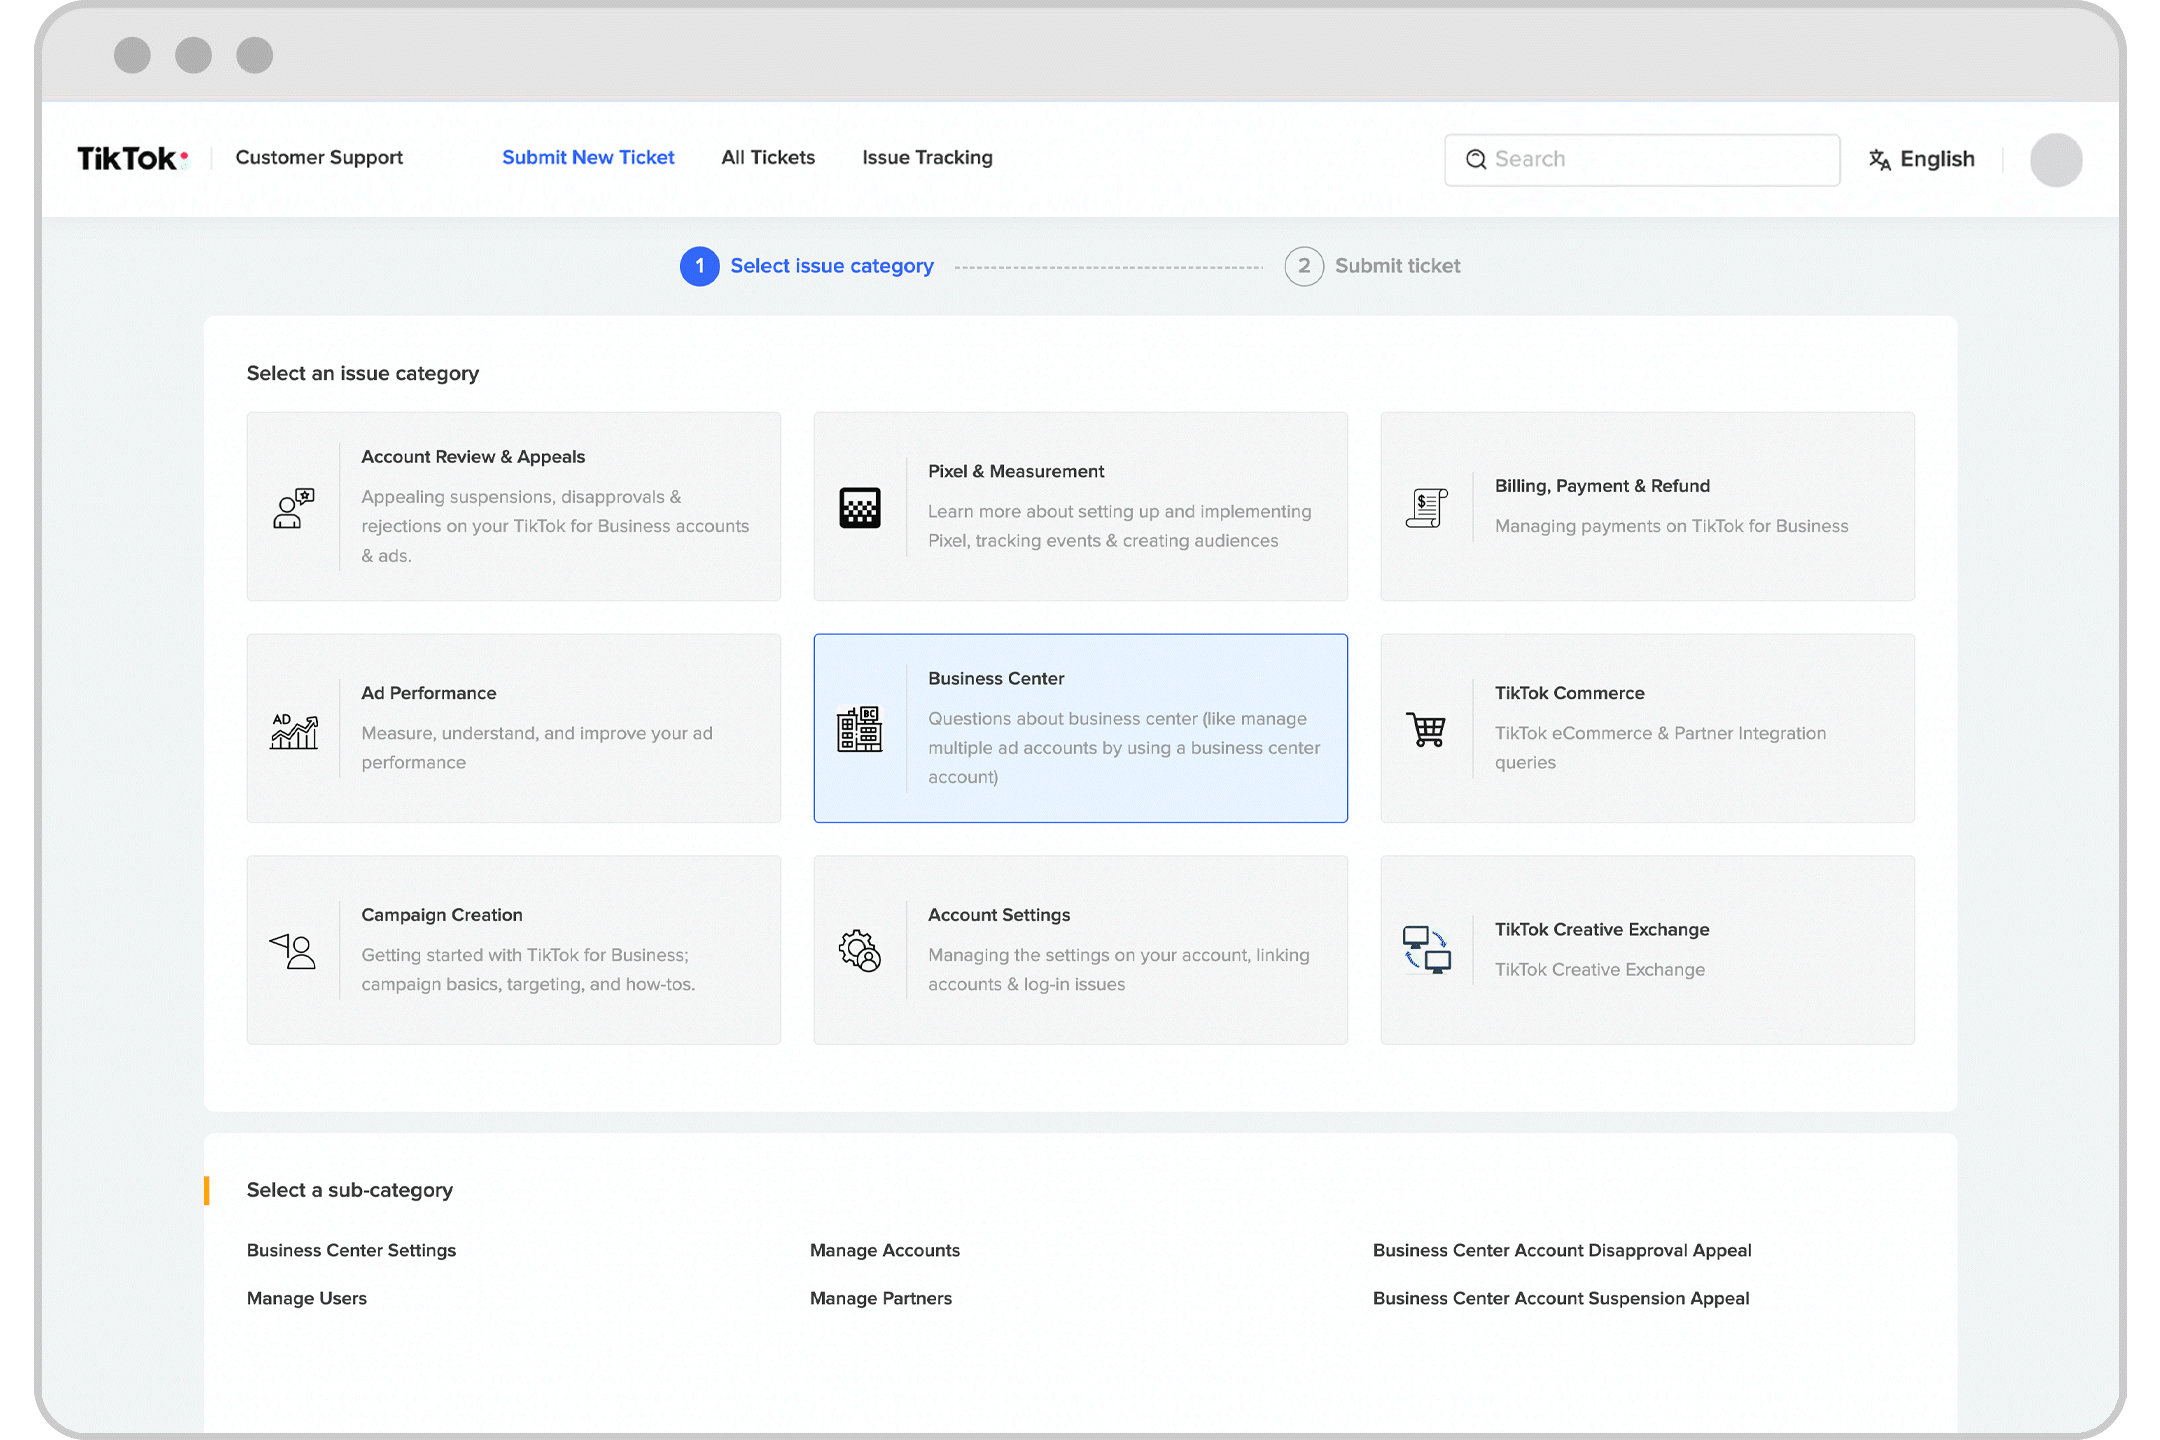
Task: Click step 2 Submit ticket indicator
Action: [1303, 265]
